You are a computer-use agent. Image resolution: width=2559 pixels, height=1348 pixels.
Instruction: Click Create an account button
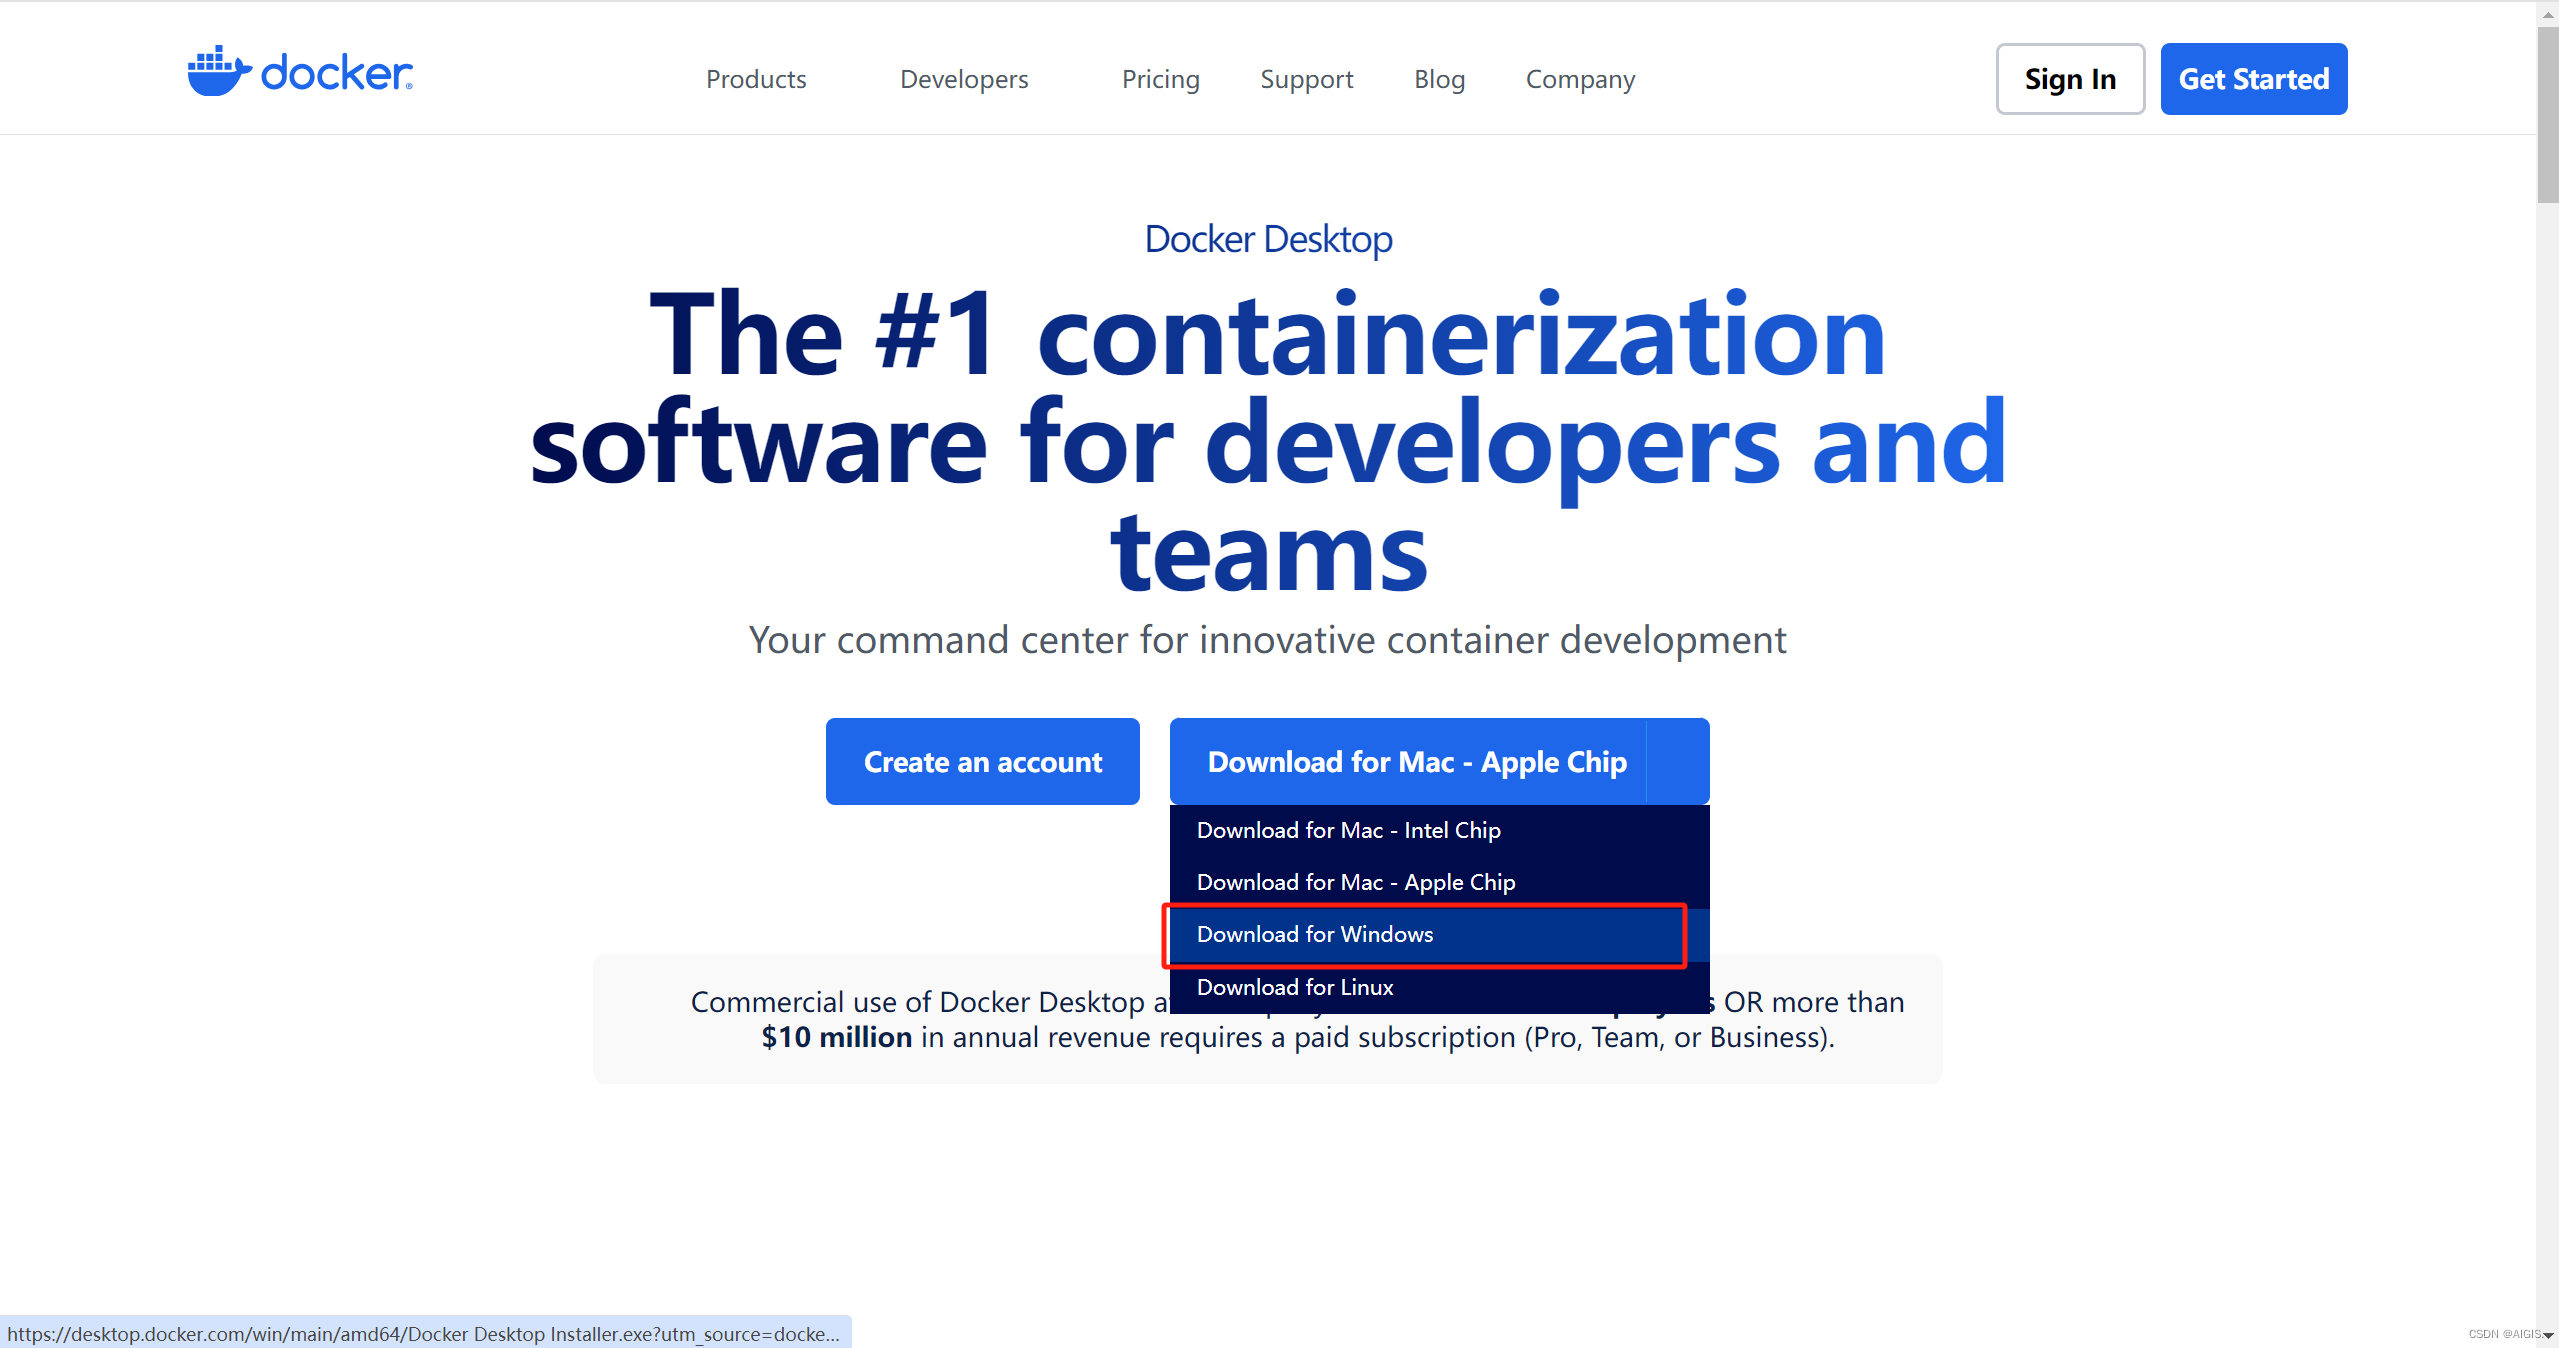click(982, 761)
